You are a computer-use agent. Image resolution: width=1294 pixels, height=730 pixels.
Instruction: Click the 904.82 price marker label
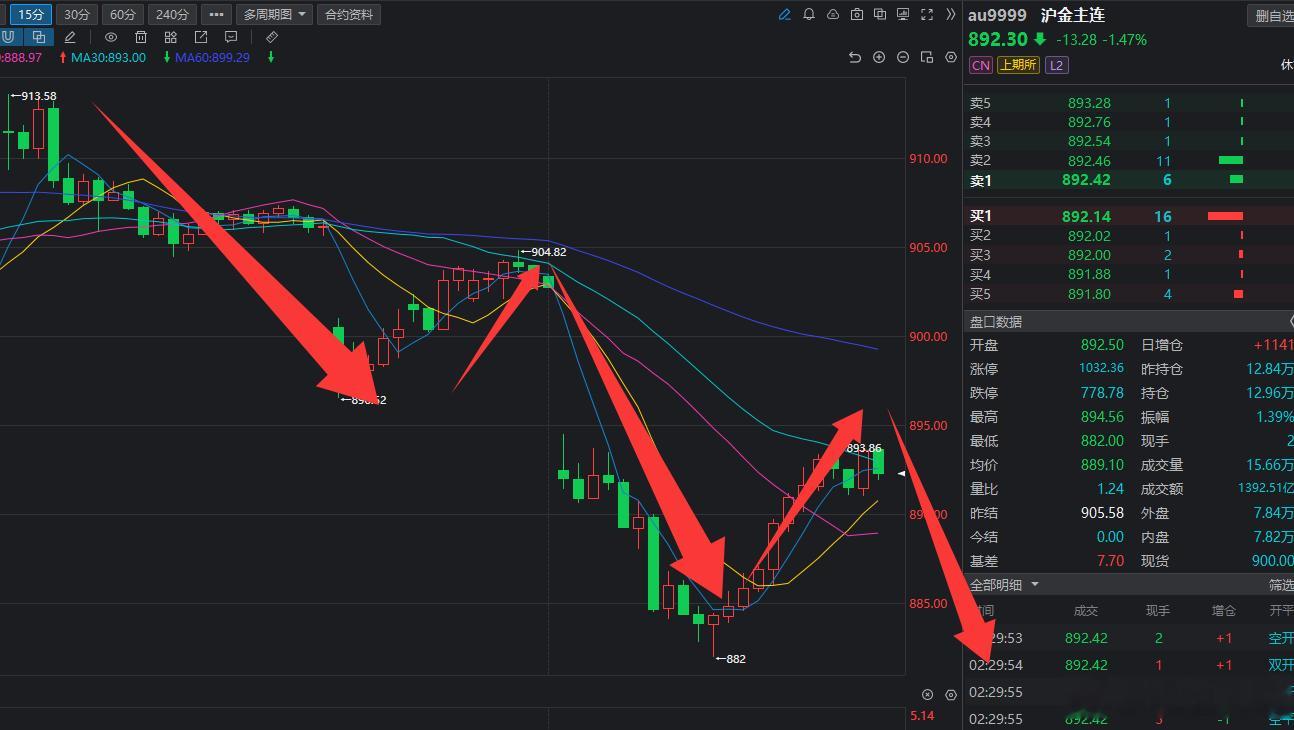coord(544,252)
